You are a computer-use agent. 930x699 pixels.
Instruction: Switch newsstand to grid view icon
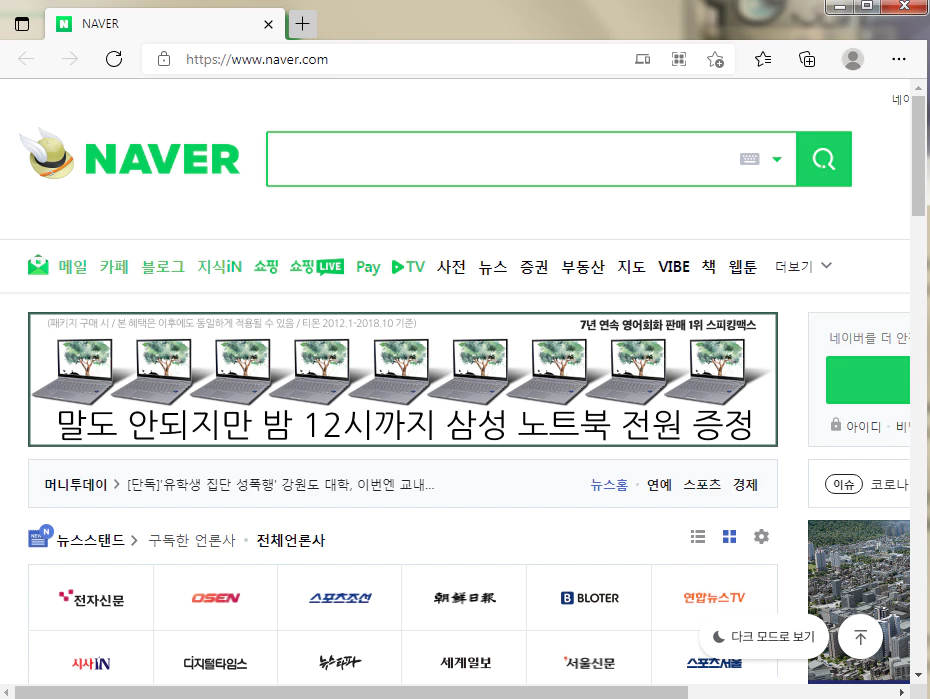click(x=730, y=537)
